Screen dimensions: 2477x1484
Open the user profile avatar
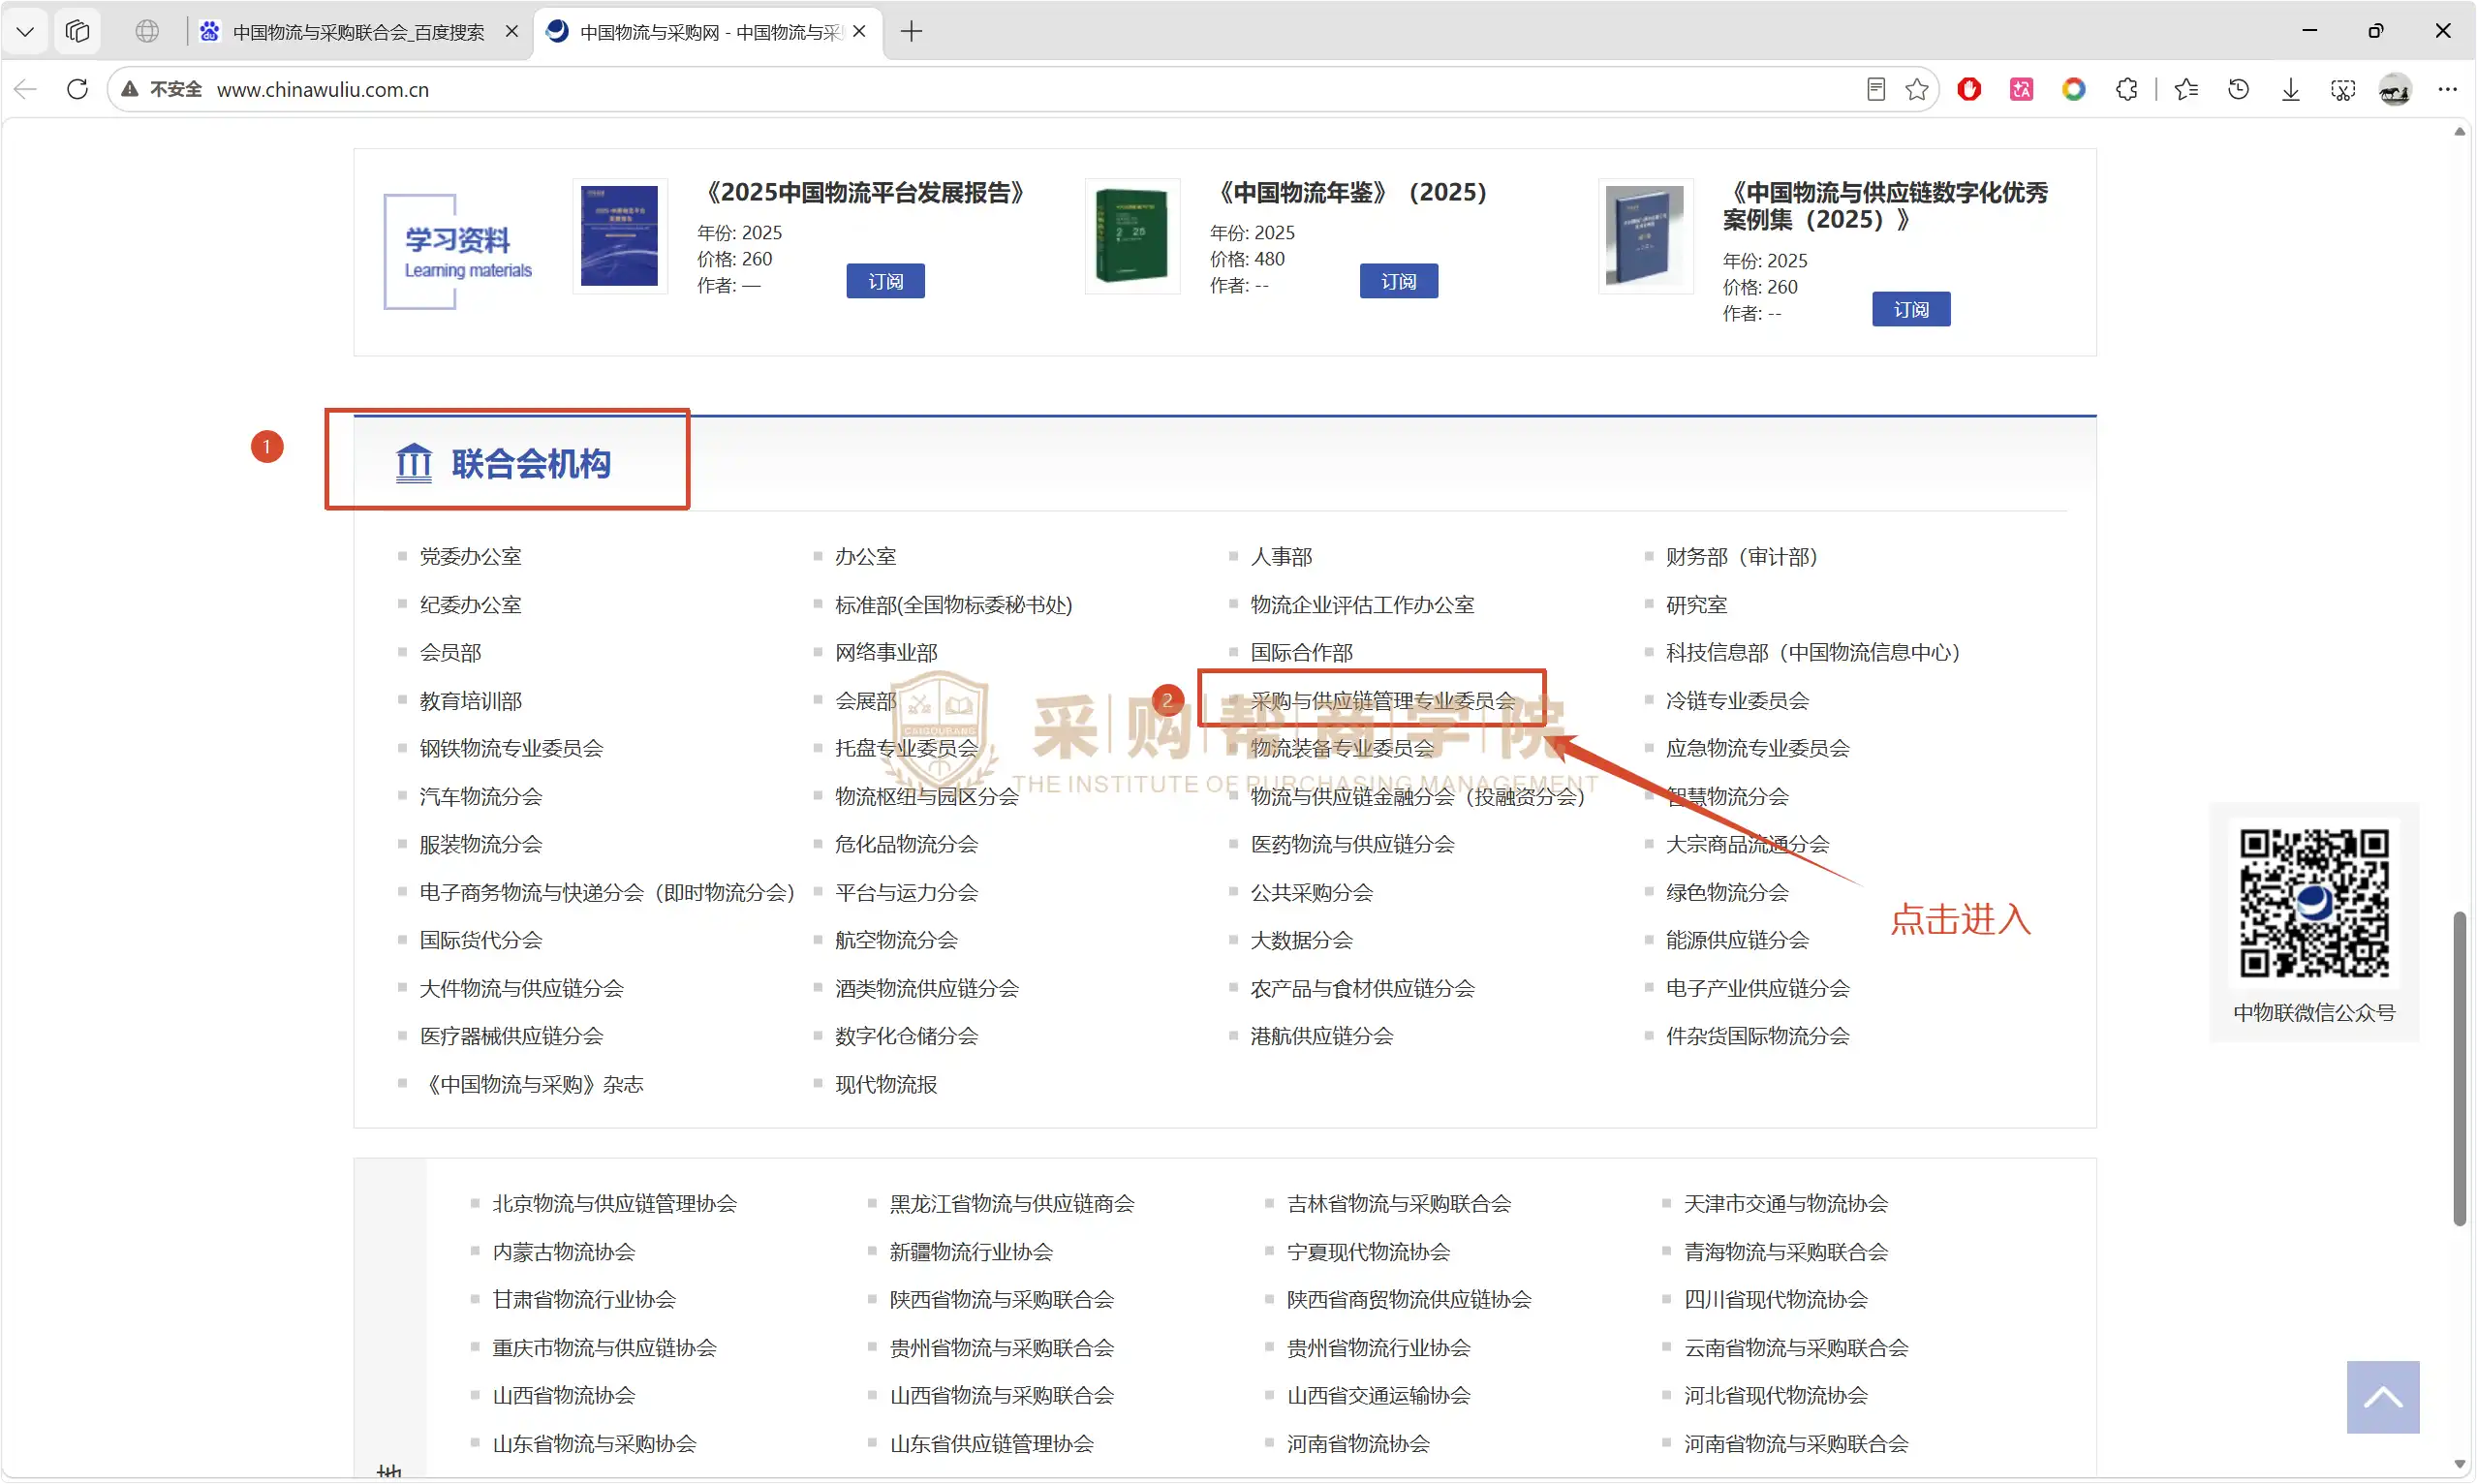(x=2394, y=89)
